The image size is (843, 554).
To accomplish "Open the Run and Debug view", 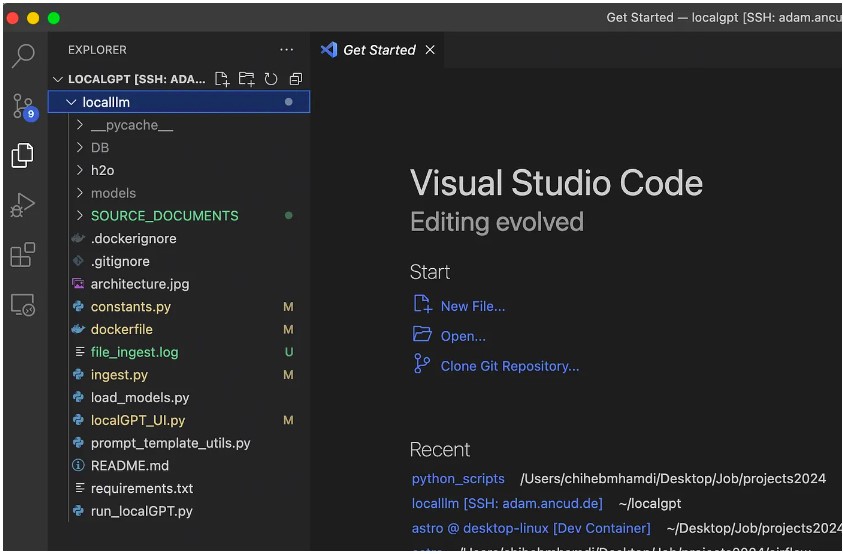I will pos(22,205).
